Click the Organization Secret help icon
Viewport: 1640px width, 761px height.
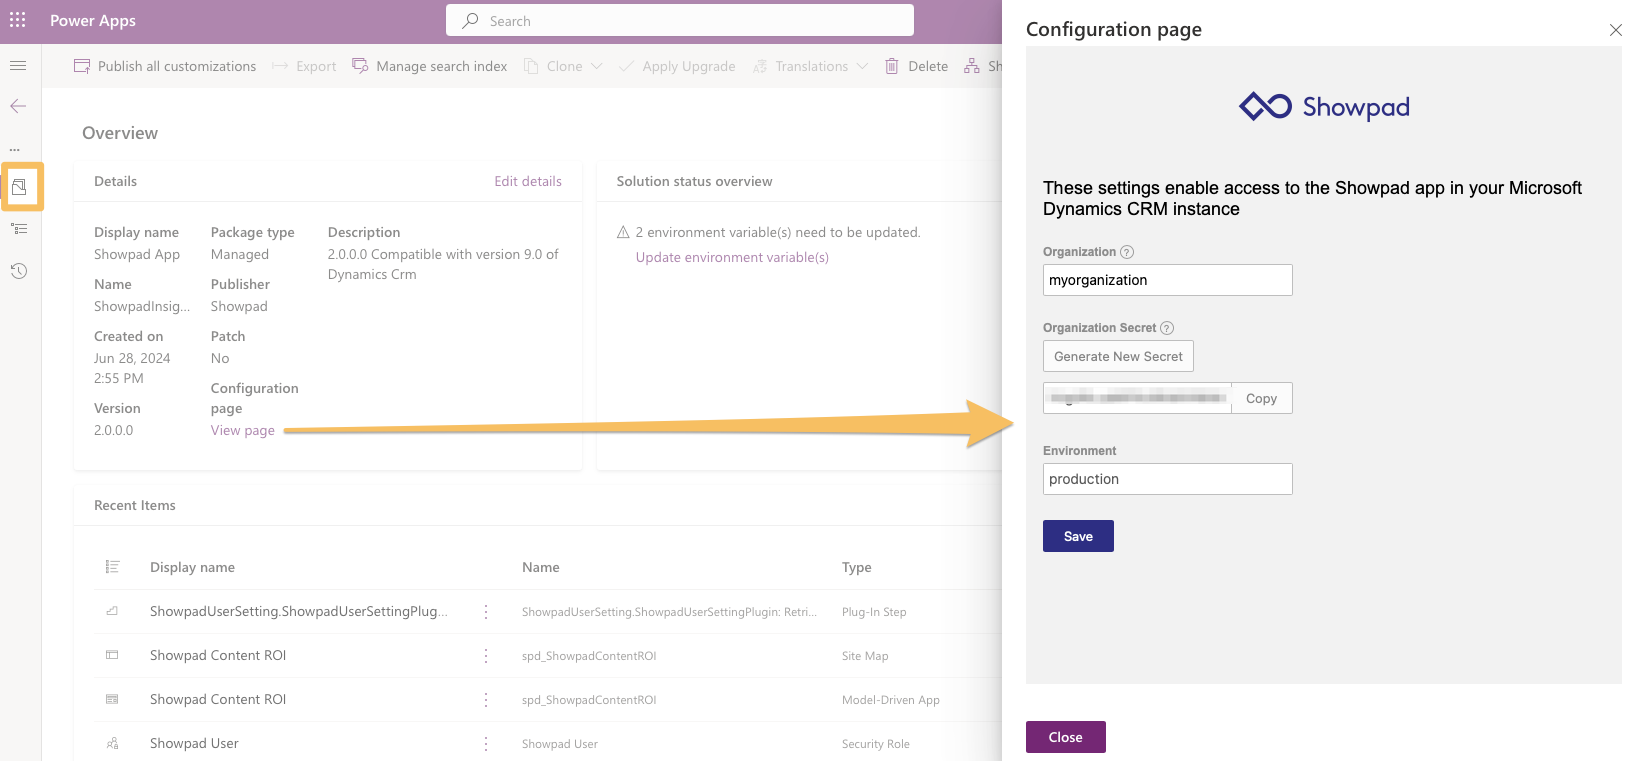[1167, 328]
